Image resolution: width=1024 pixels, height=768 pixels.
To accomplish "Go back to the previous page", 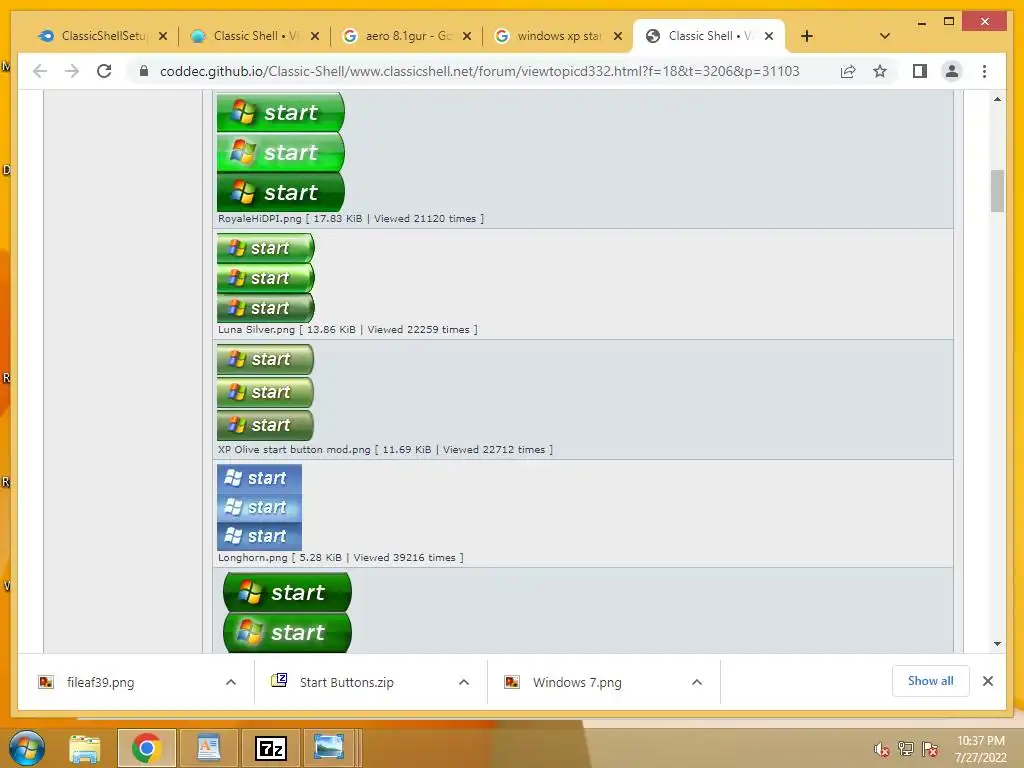I will (40, 71).
